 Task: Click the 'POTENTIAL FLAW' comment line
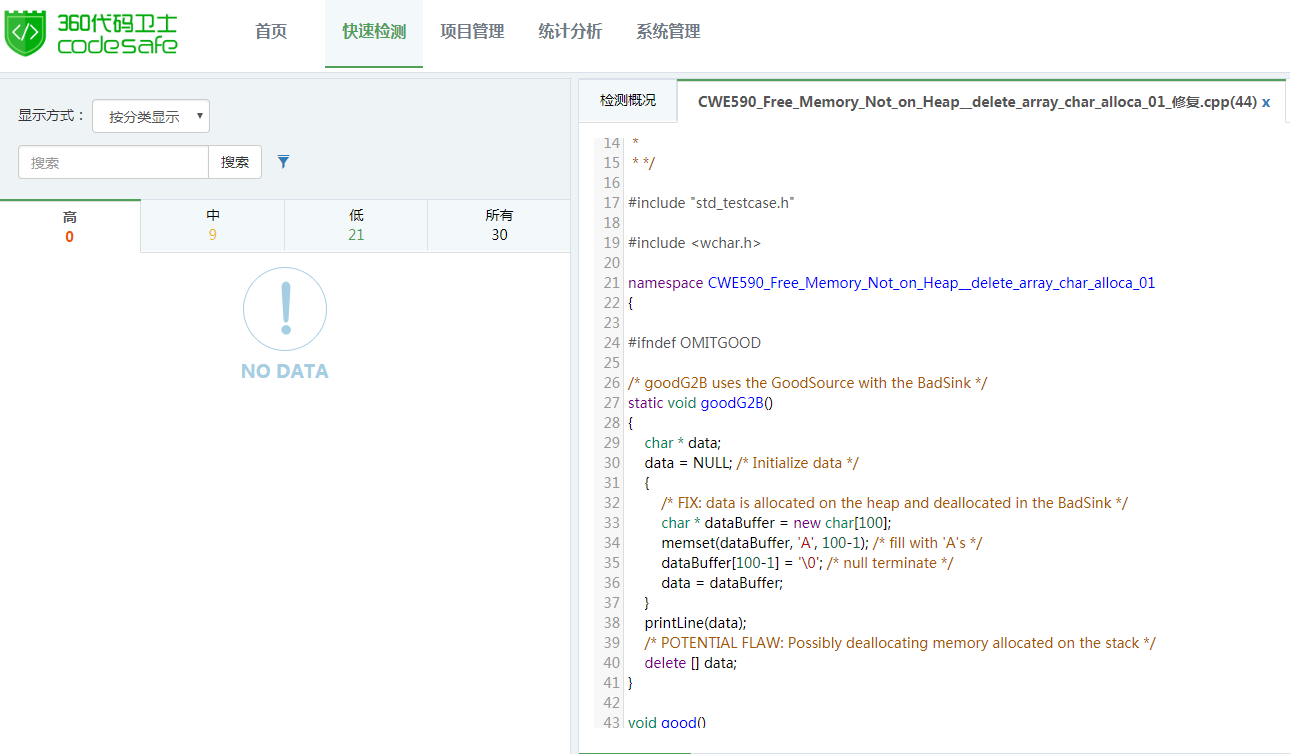pyautogui.click(x=900, y=643)
